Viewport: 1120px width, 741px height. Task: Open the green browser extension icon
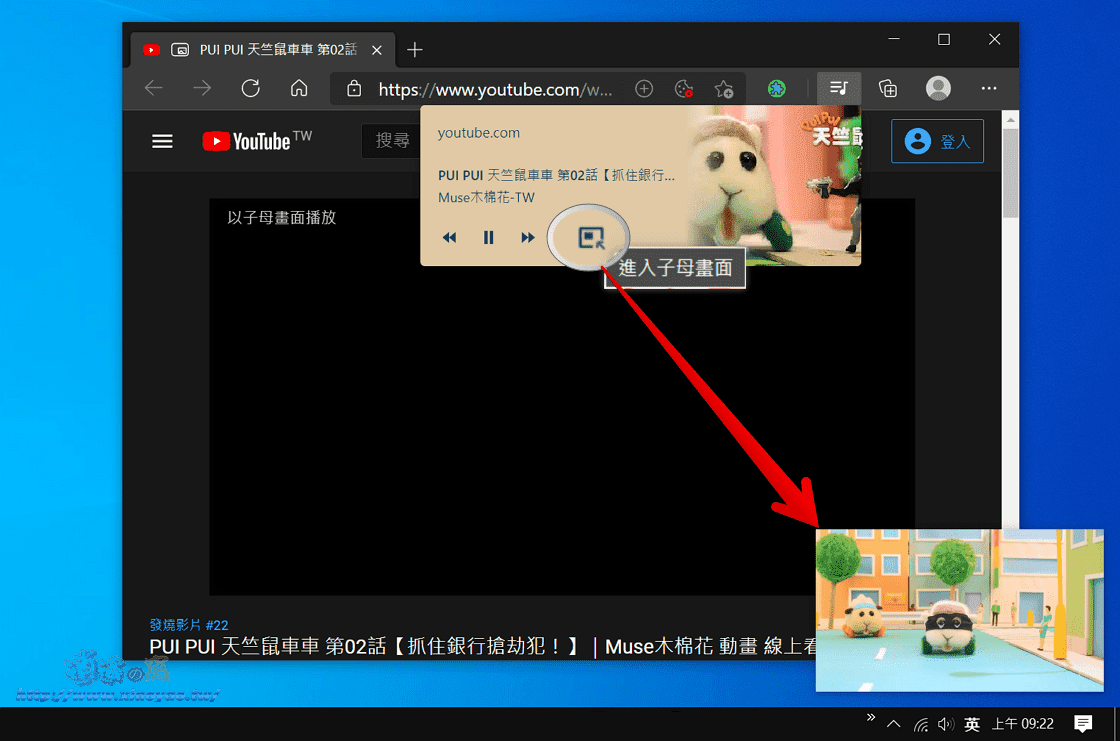(x=776, y=89)
